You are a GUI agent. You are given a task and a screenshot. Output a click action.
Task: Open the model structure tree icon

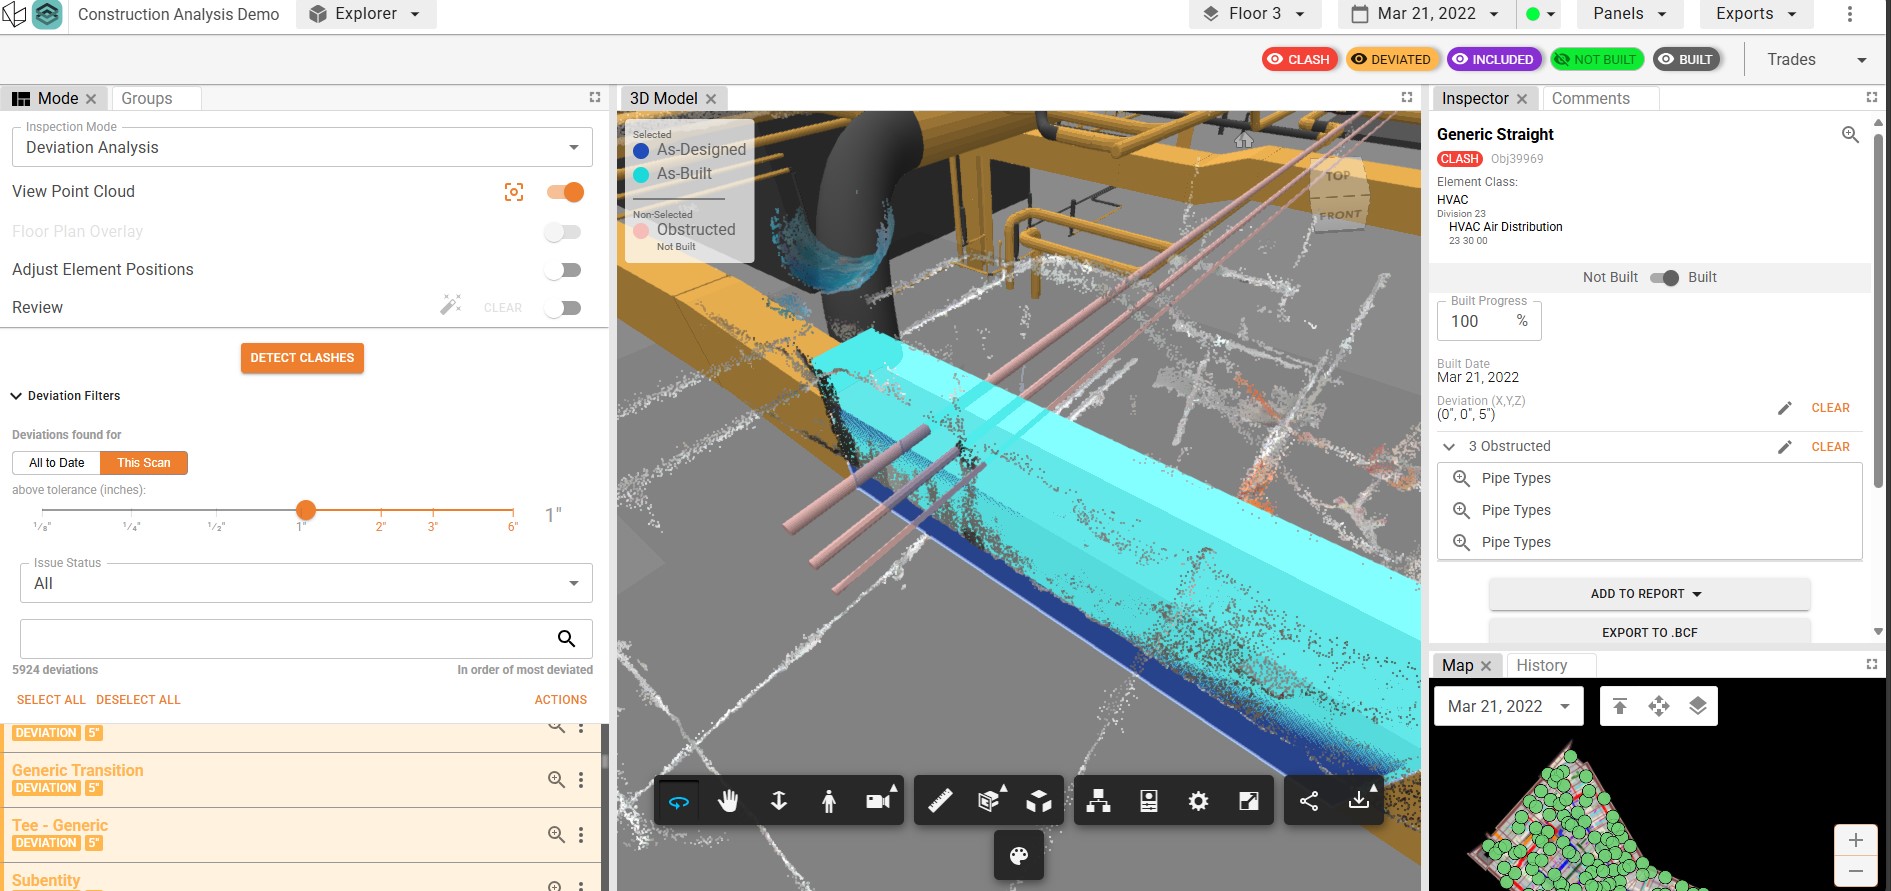point(1098,801)
